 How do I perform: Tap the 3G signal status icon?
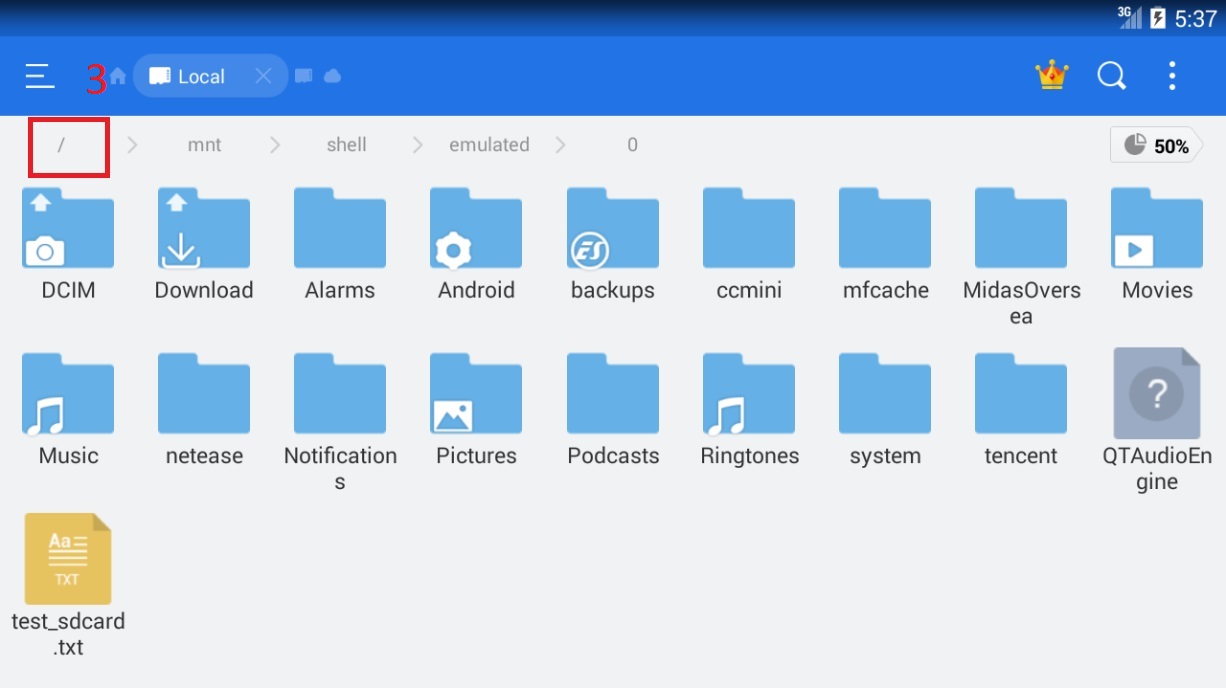point(1129,17)
